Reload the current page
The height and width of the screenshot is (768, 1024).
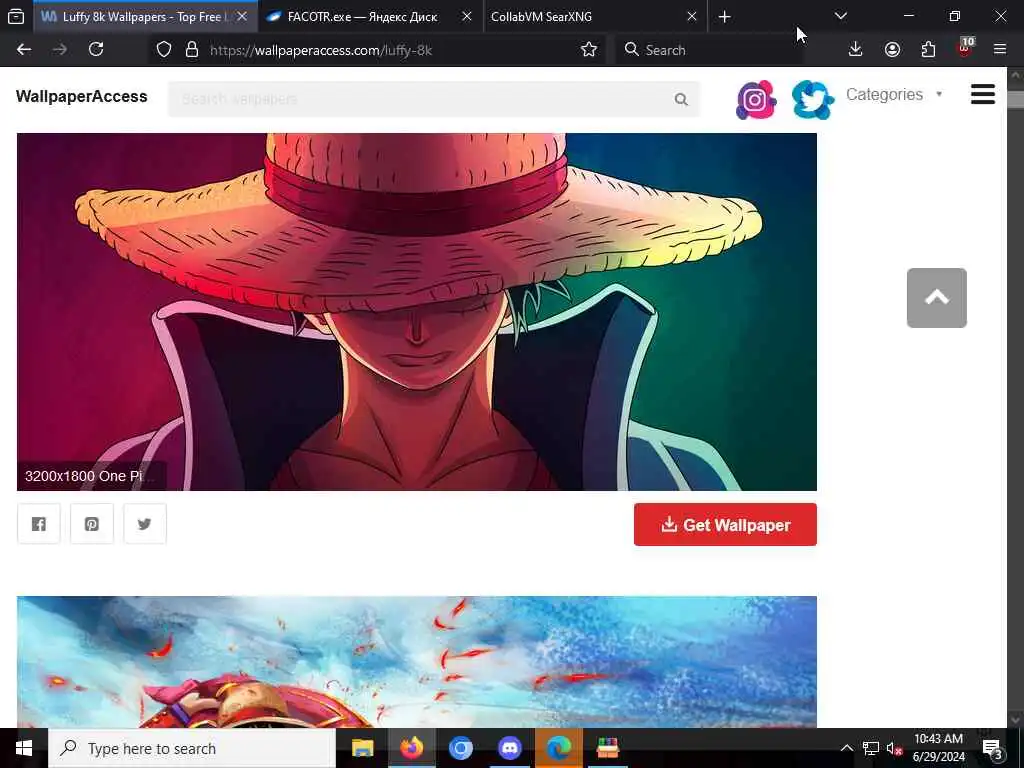pos(96,50)
